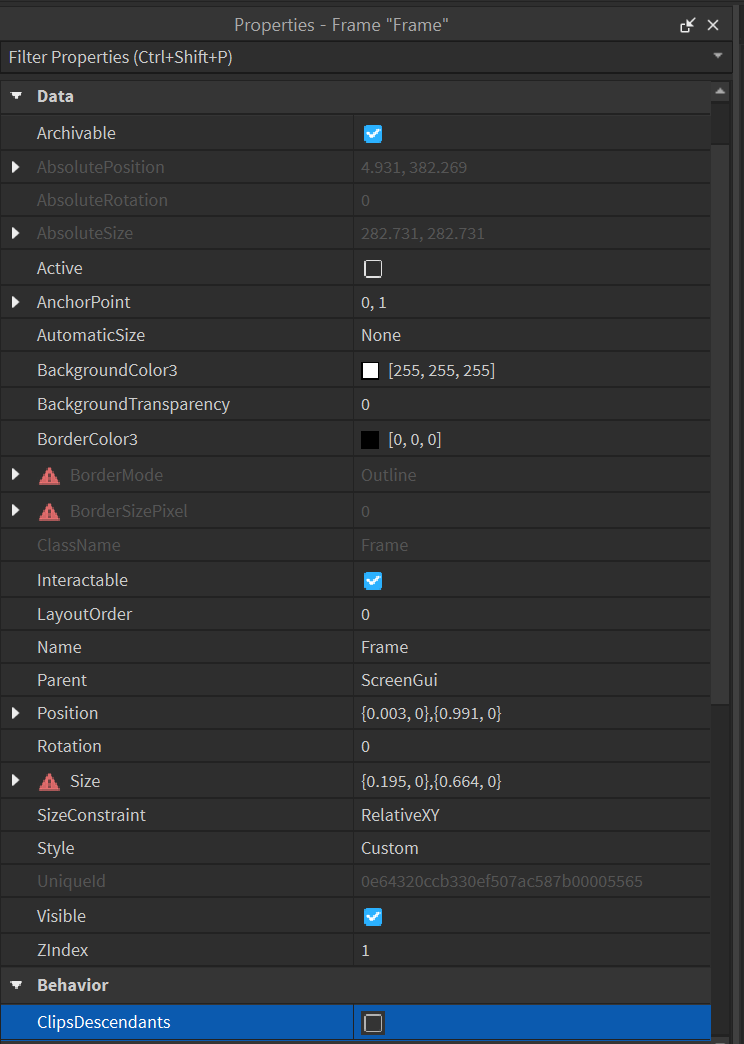744x1044 pixels.
Task: Collapse the Behavior section
Action: (15, 985)
